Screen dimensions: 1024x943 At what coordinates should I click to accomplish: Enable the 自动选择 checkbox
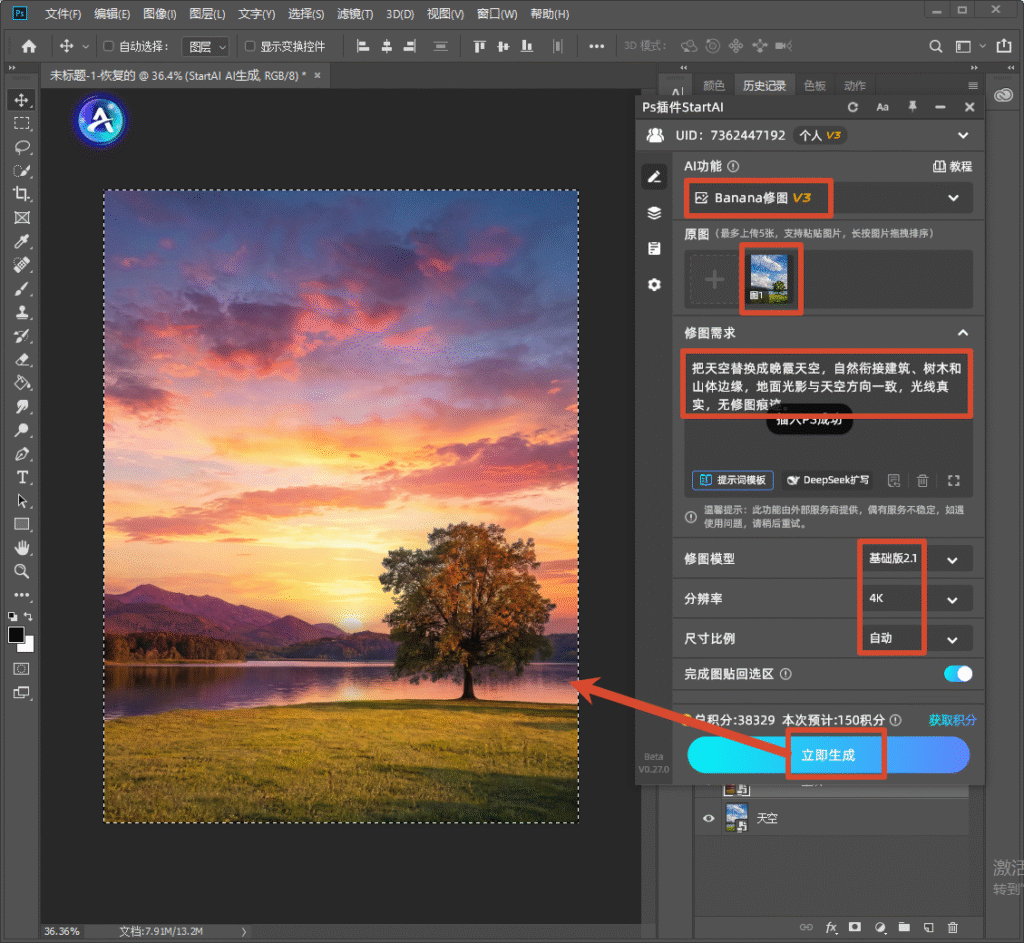[x=109, y=46]
